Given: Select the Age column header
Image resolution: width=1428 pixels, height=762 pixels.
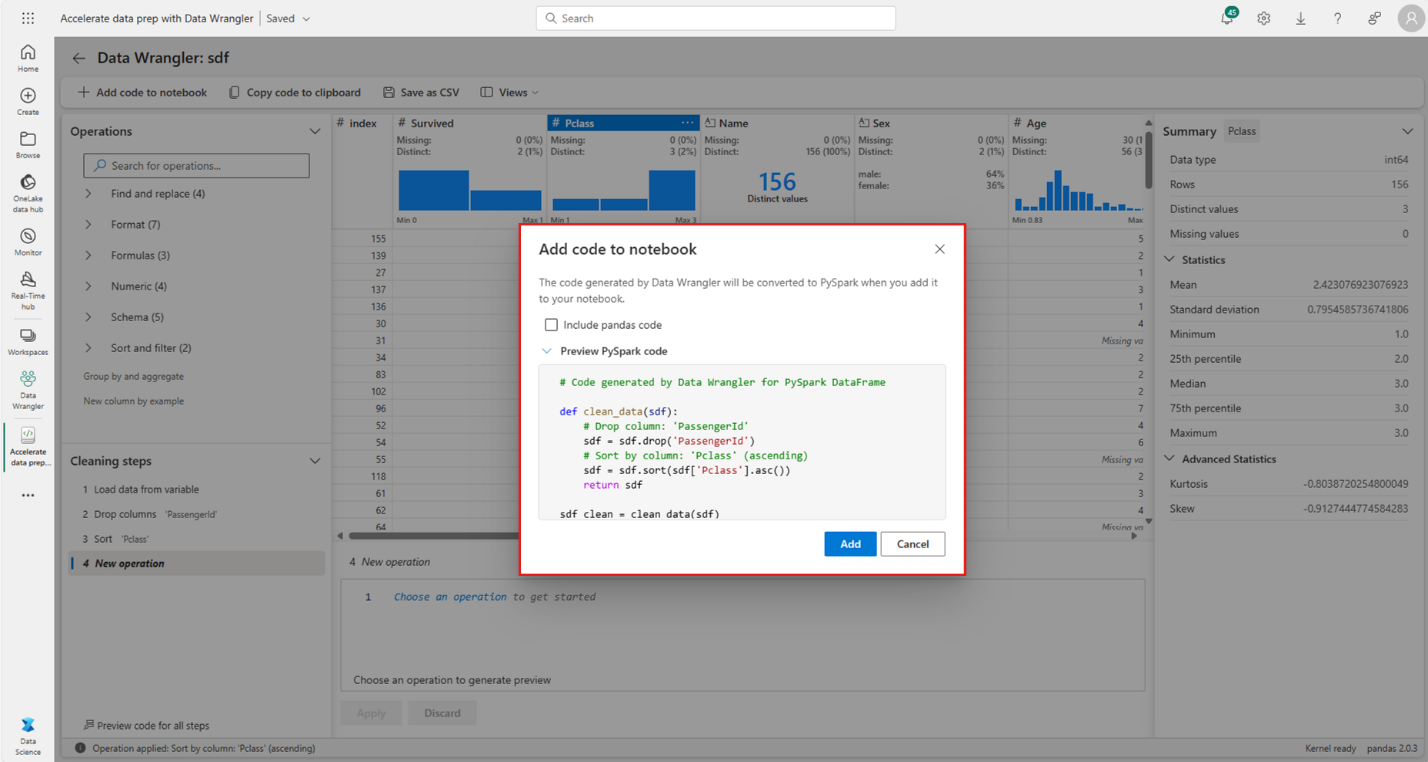Looking at the screenshot, I should pos(1076,123).
